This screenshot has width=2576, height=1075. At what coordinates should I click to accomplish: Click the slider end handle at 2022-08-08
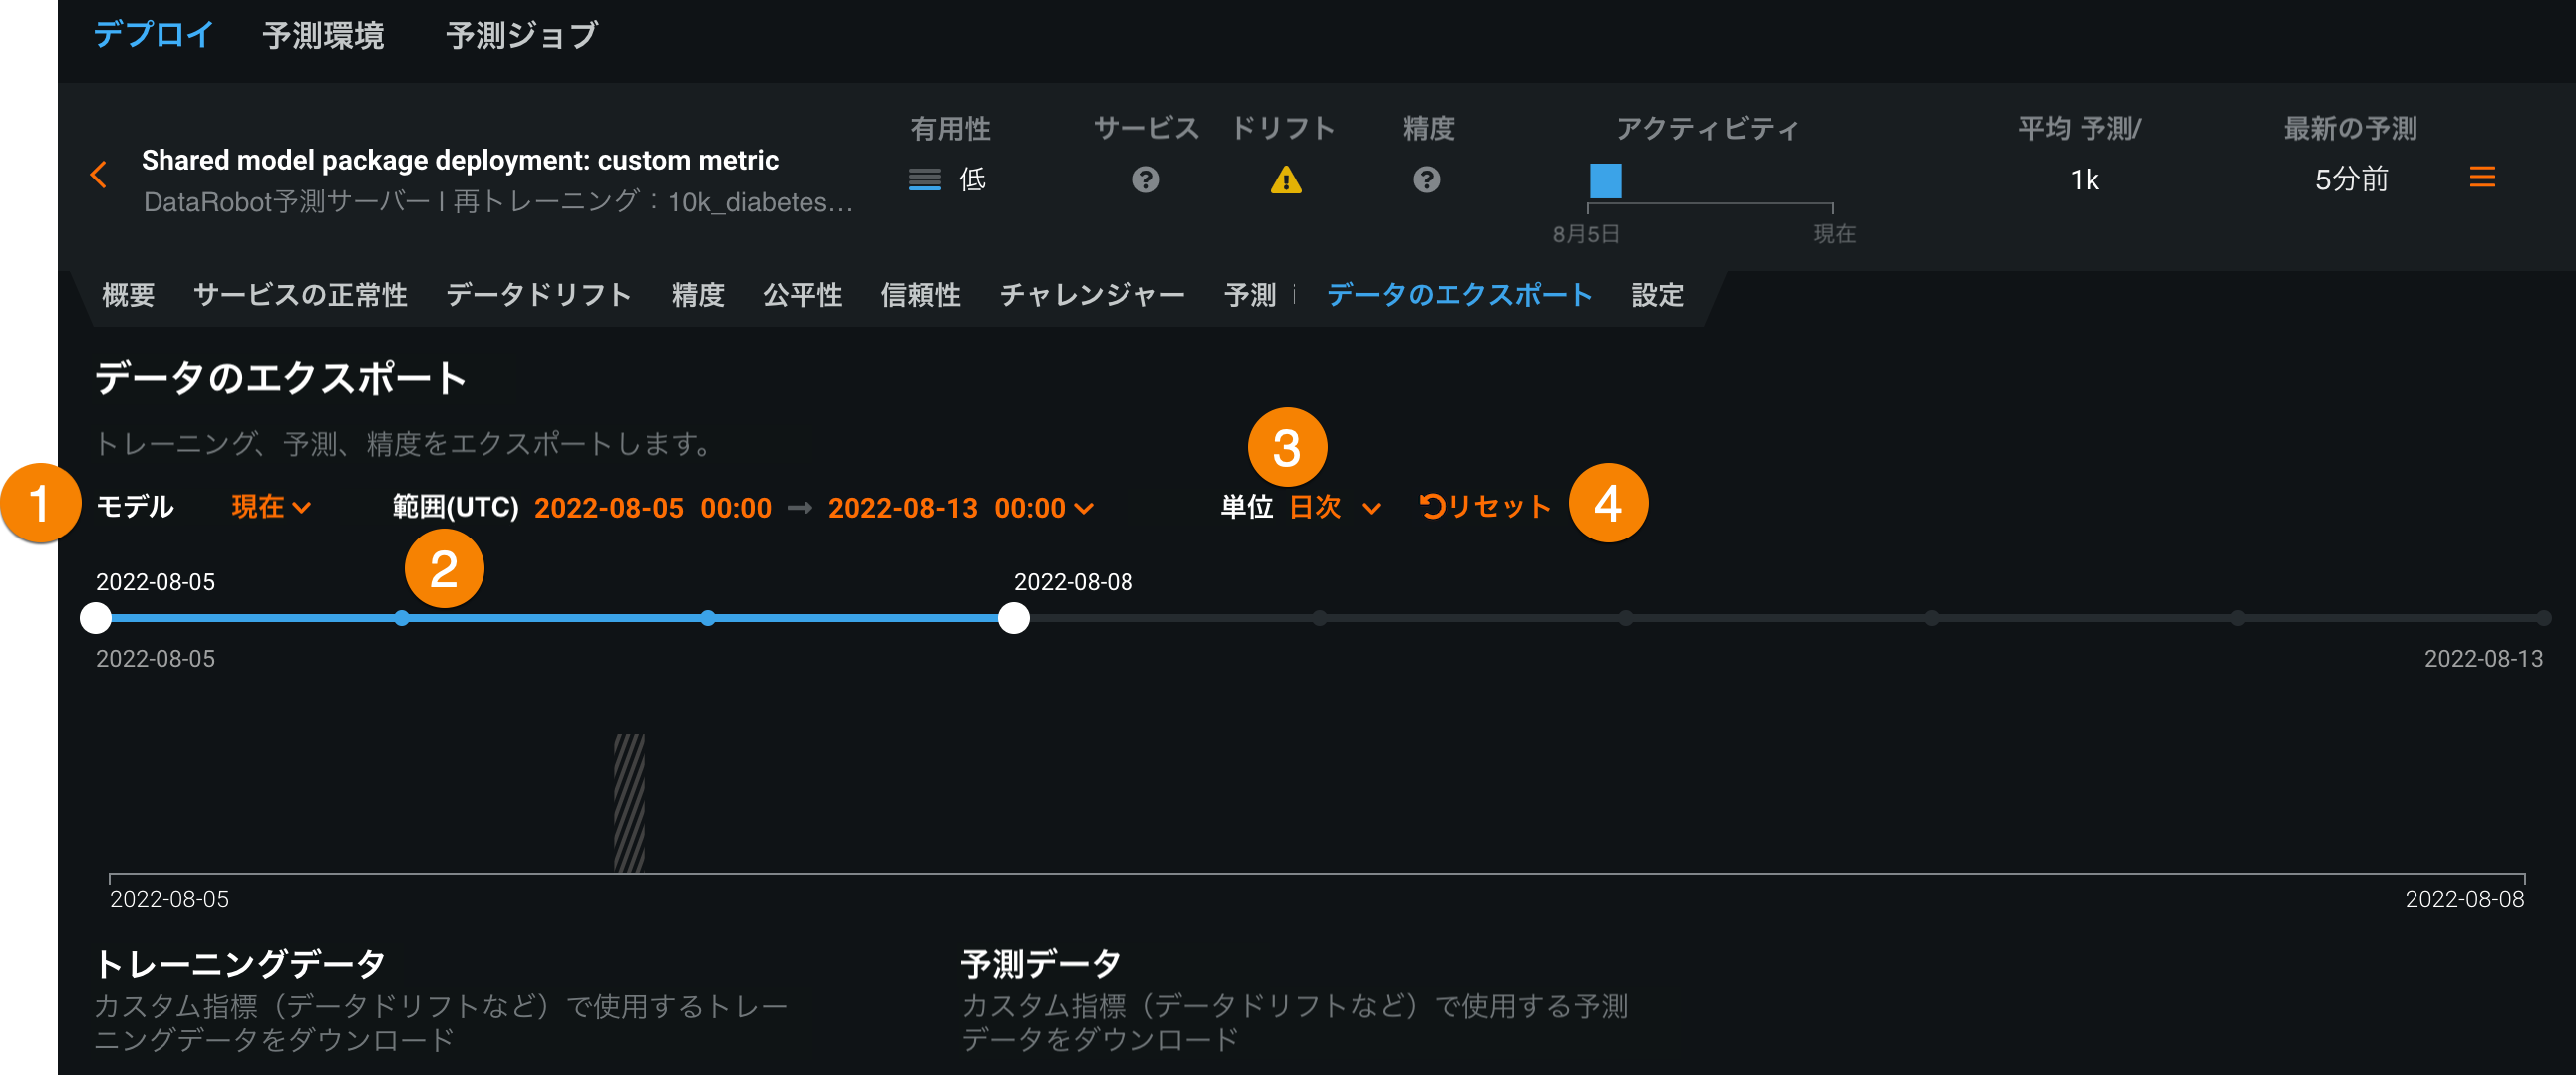[1013, 618]
